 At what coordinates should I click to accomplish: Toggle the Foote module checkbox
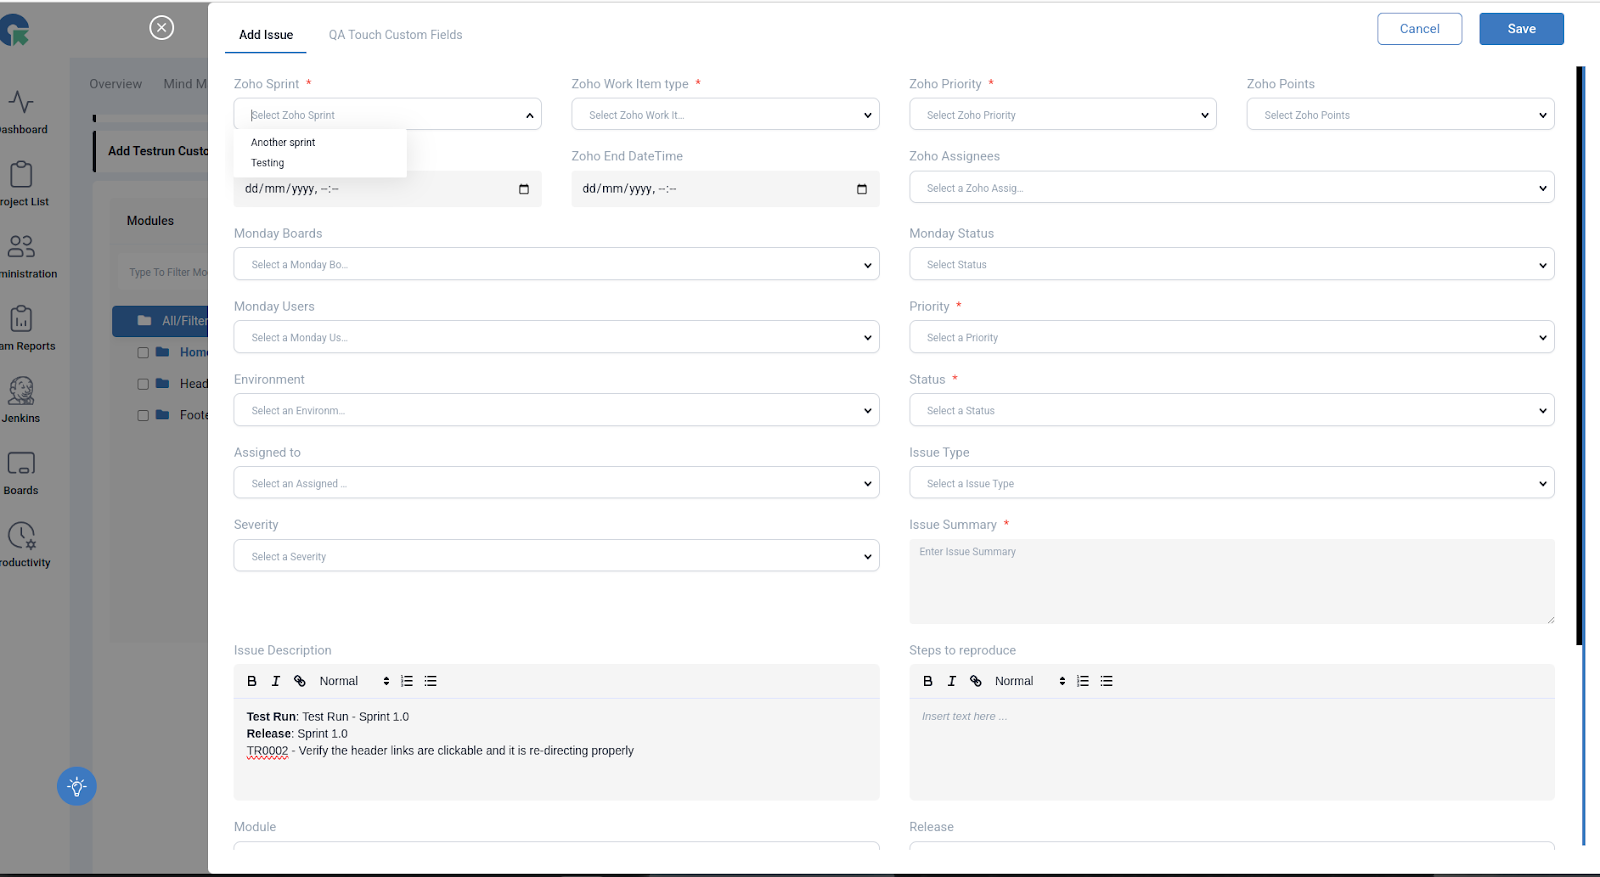pyautogui.click(x=143, y=415)
